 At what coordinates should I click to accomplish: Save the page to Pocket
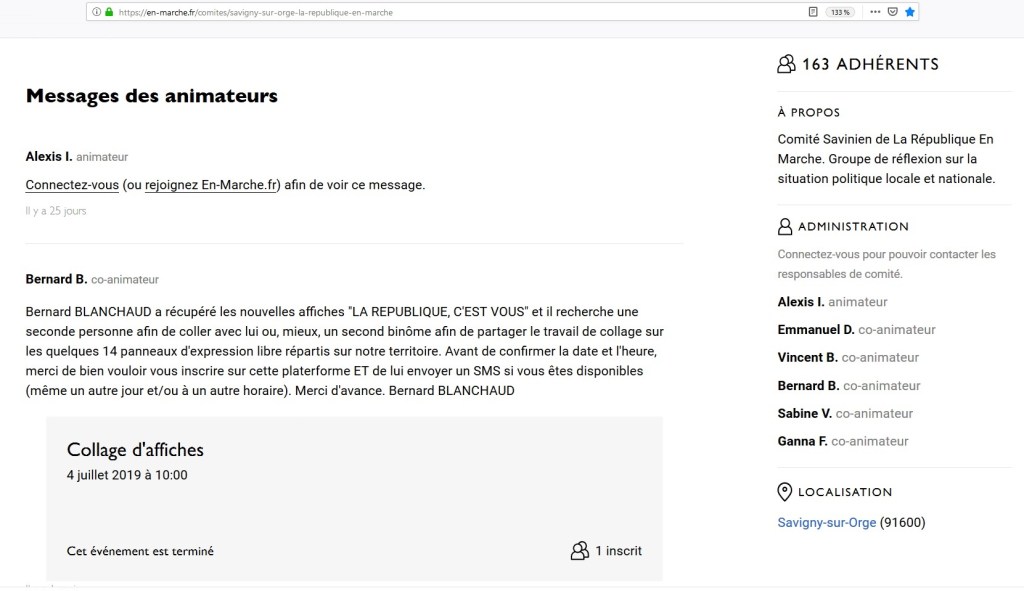point(892,11)
